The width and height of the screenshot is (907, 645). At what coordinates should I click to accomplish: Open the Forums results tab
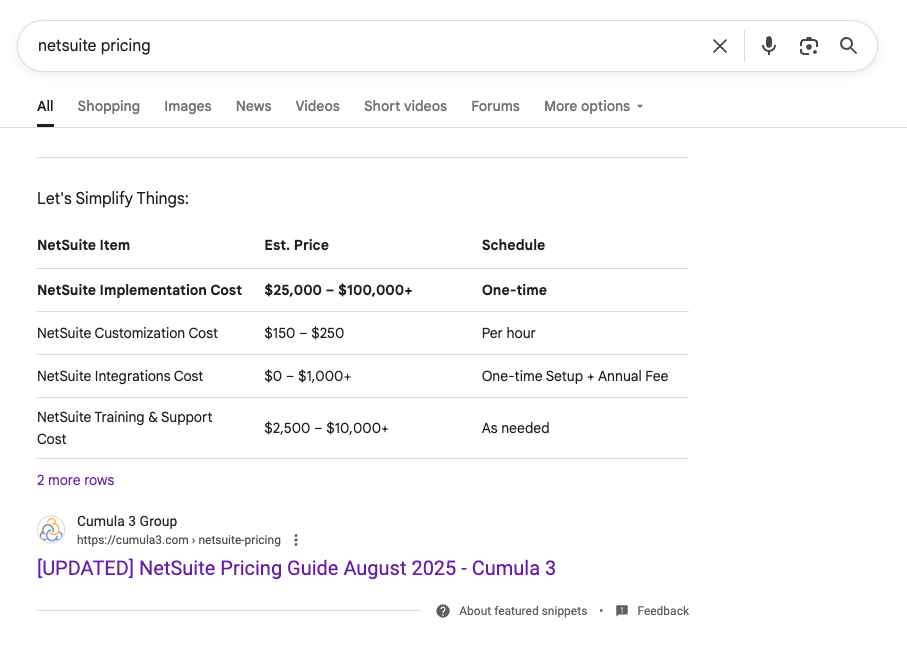pos(495,106)
